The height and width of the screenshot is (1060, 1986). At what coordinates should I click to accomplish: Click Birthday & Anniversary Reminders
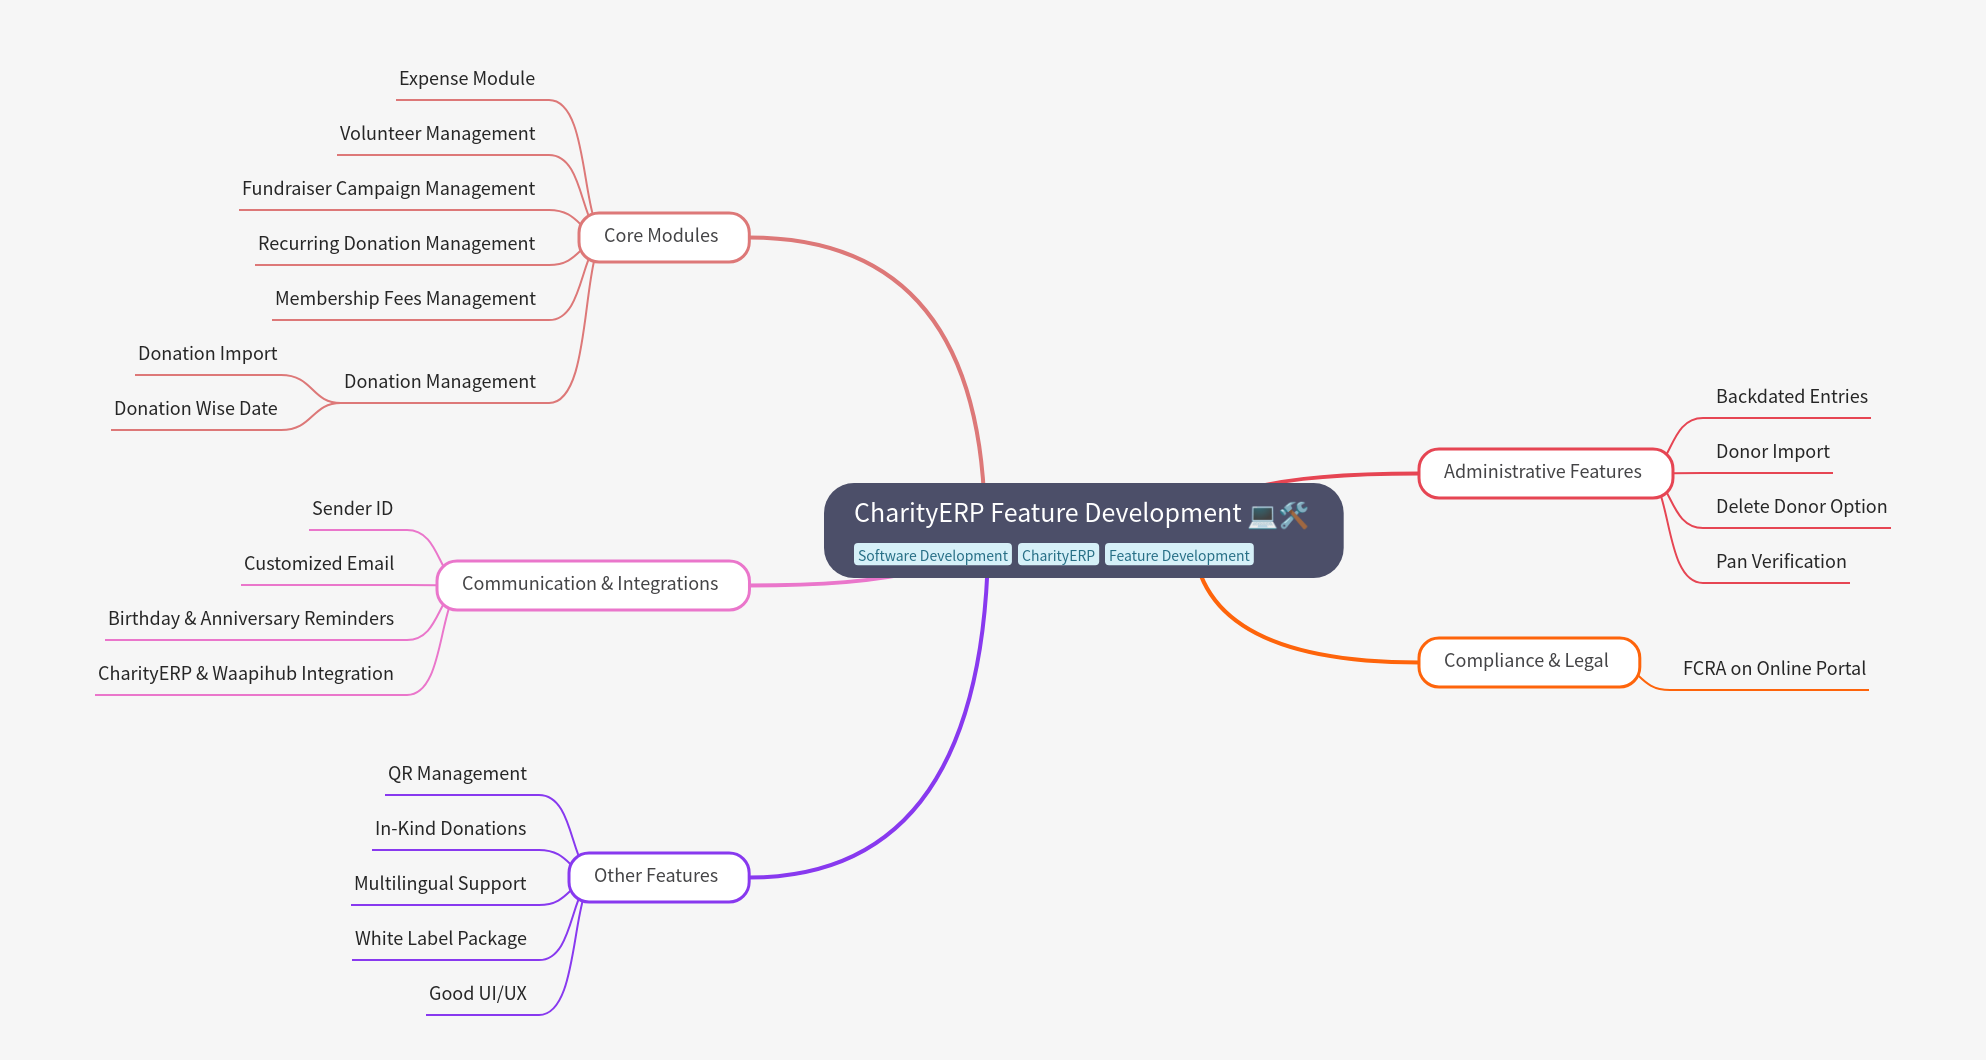[x=250, y=619]
